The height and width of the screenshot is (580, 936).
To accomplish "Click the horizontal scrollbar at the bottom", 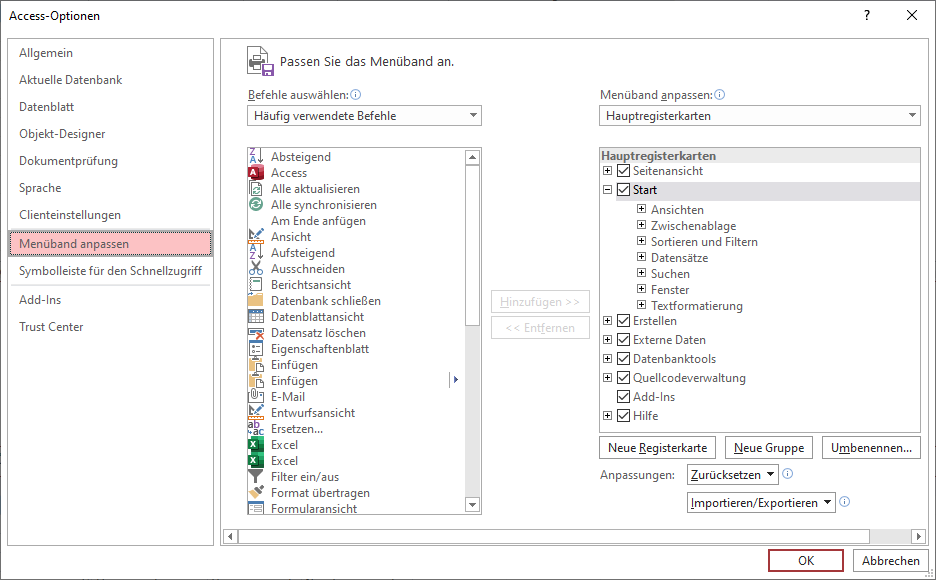I will click(x=550, y=536).
